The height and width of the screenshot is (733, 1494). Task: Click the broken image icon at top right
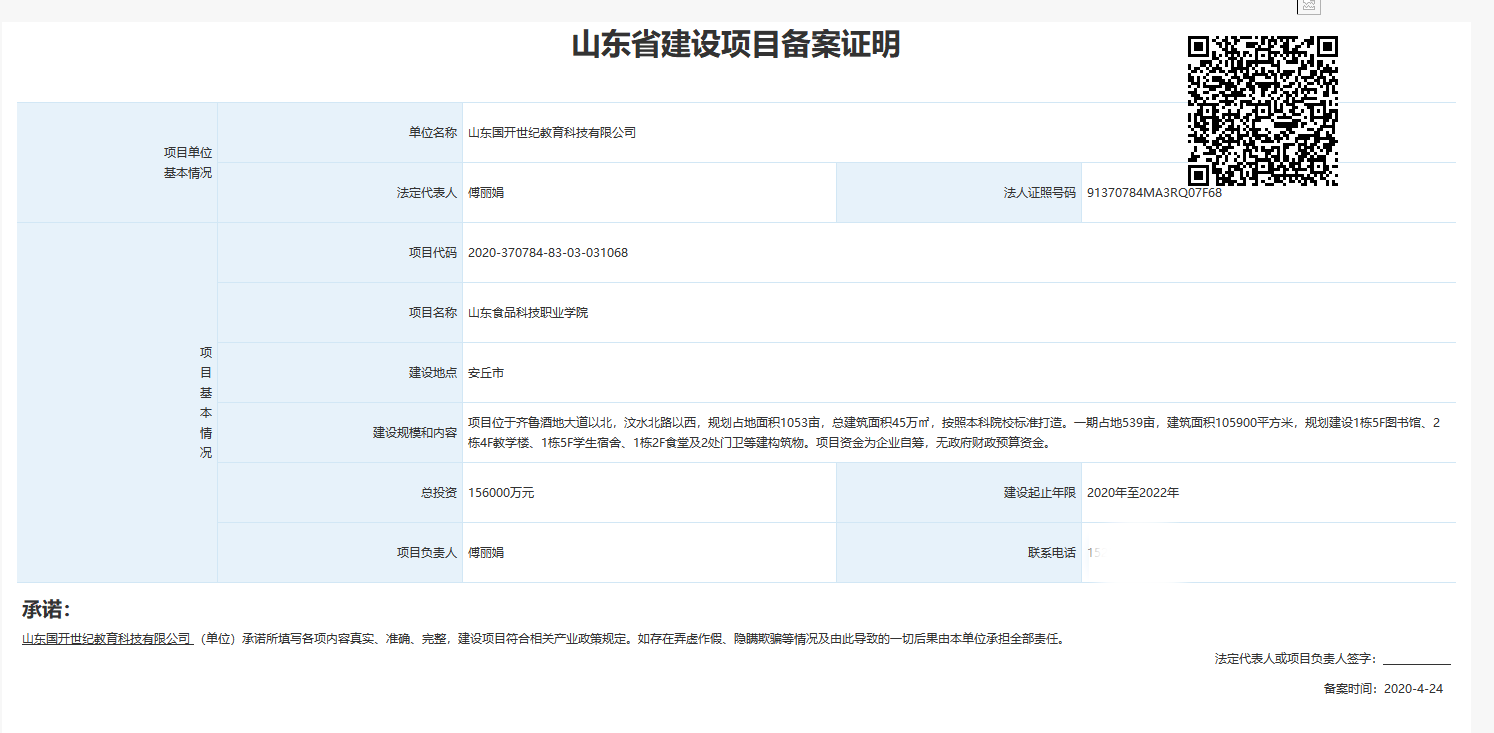click(x=1309, y=6)
